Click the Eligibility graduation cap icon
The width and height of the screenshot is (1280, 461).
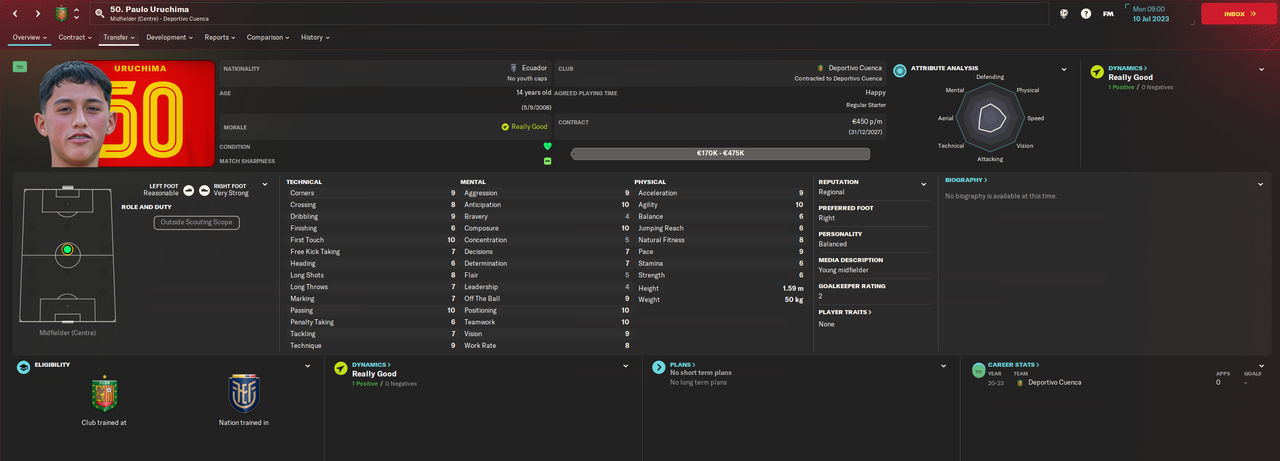click(x=23, y=368)
